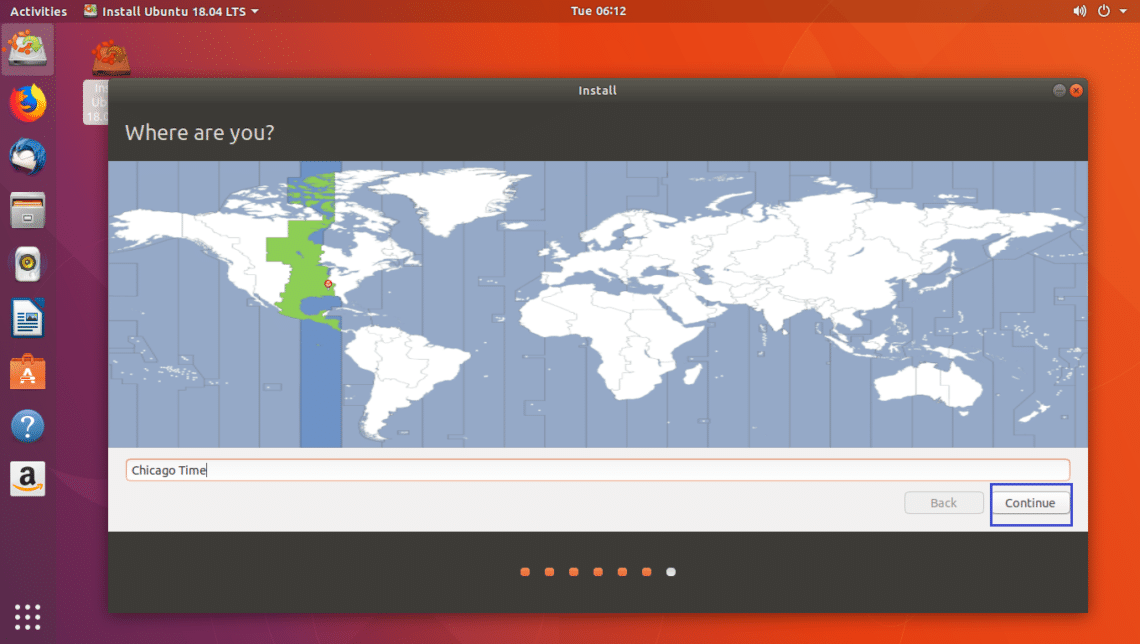1140x644 pixels.
Task: Open the Files manager in the dock
Action: (x=28, y=211)
